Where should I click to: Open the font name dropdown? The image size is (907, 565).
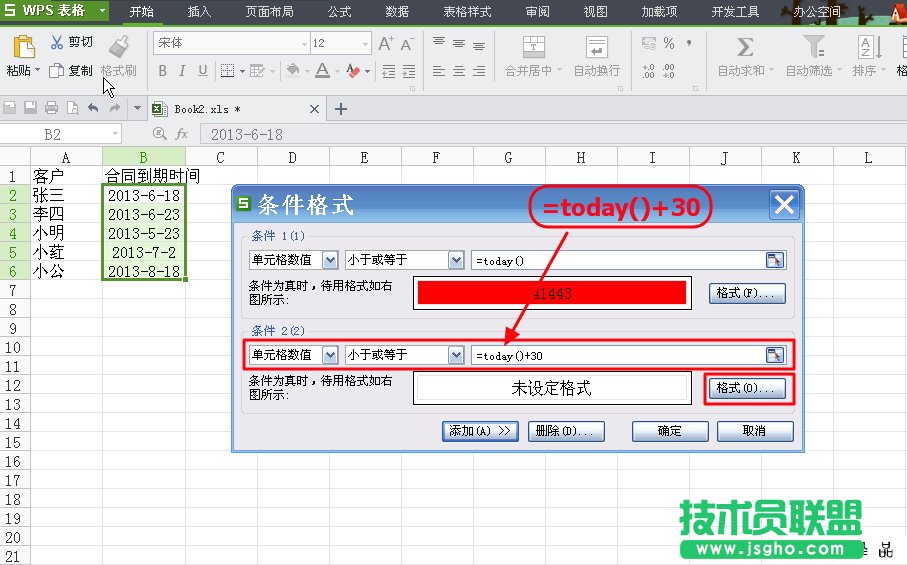click(x=304, y=43)
